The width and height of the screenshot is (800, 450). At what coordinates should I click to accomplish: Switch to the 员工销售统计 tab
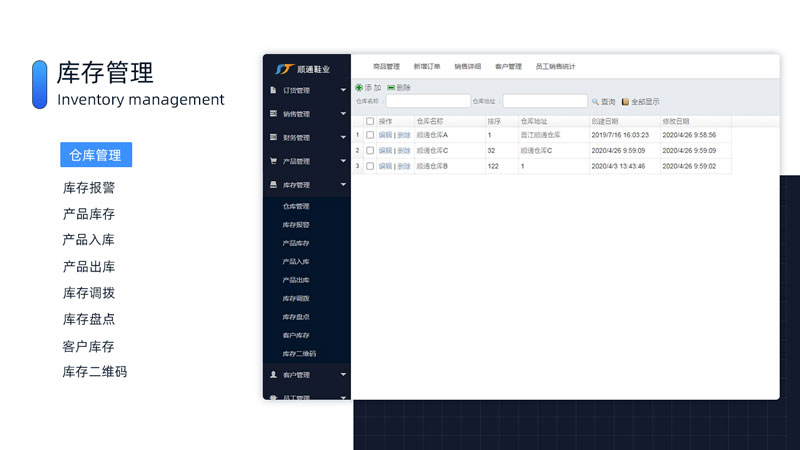(x=555, y=67)
